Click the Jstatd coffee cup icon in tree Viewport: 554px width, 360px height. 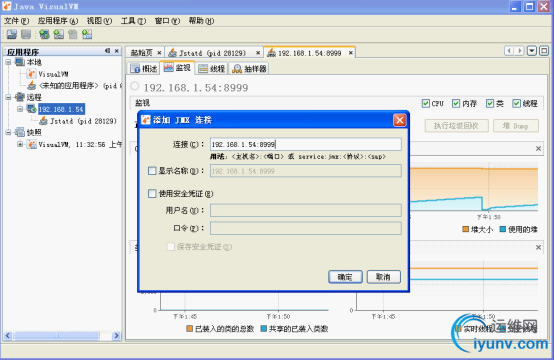(43, 121)
